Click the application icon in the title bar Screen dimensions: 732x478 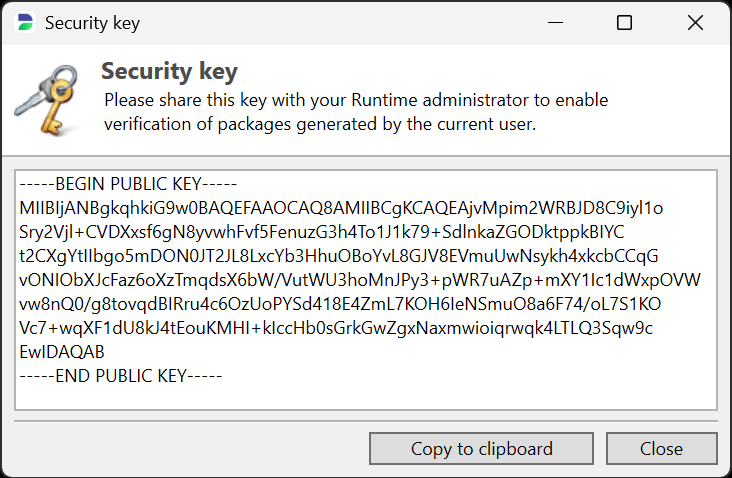tap(24, 22)
